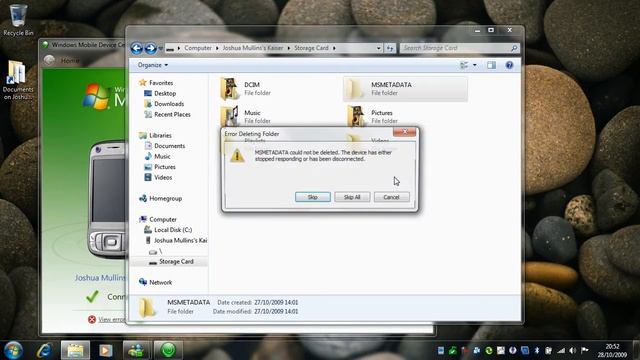Expand breadcrumb arrow after Joshua Mullins's Kaiser
The height and width of the screenshot is (360, 640).
[x=289, y=48]
